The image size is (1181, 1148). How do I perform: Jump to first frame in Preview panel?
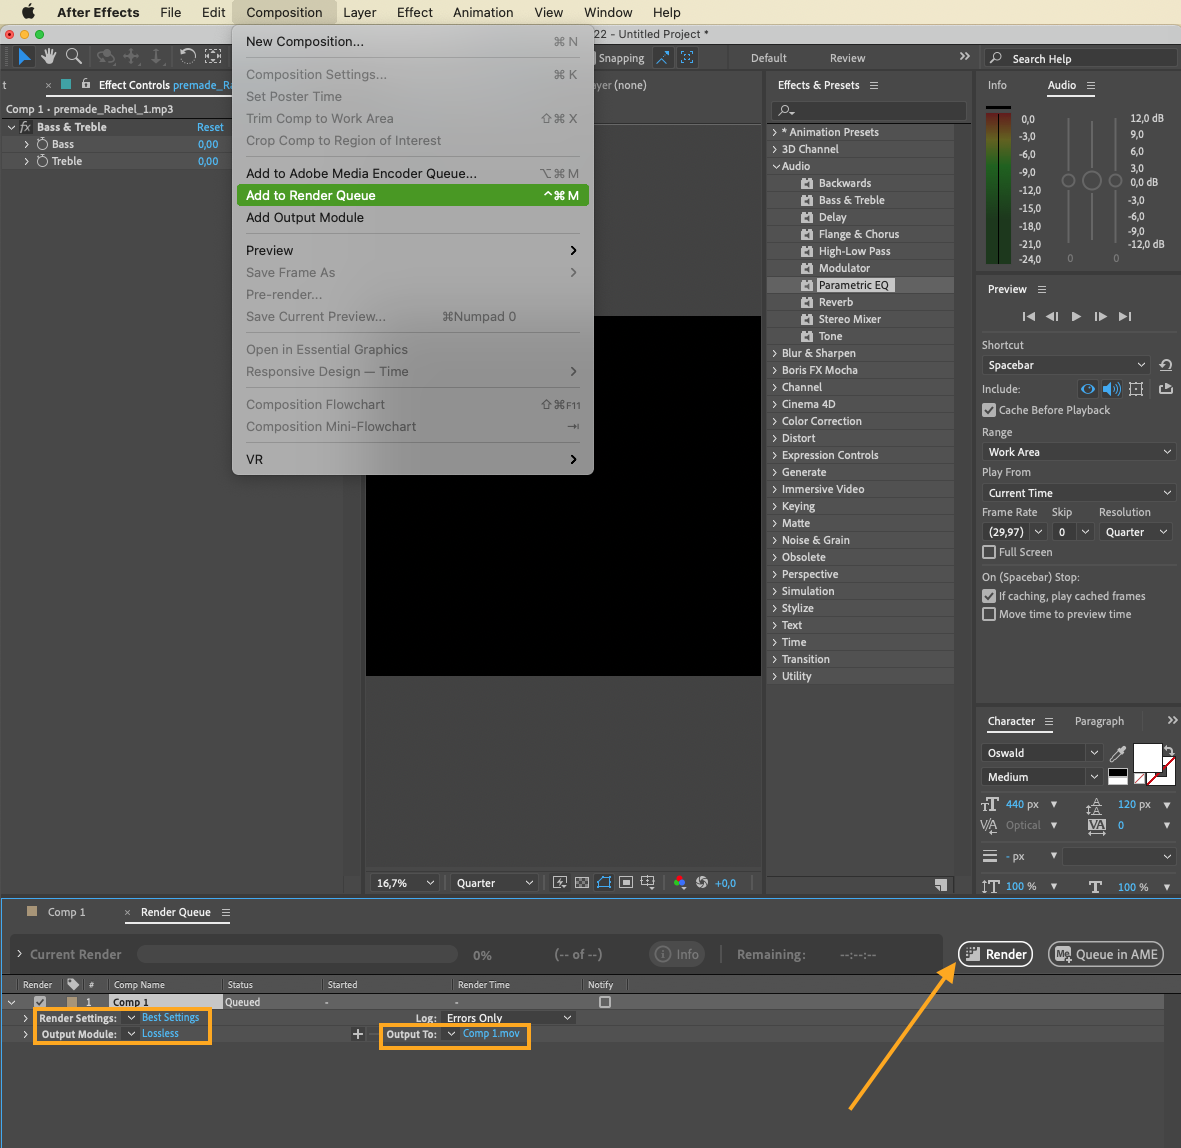click(1028, 316)
